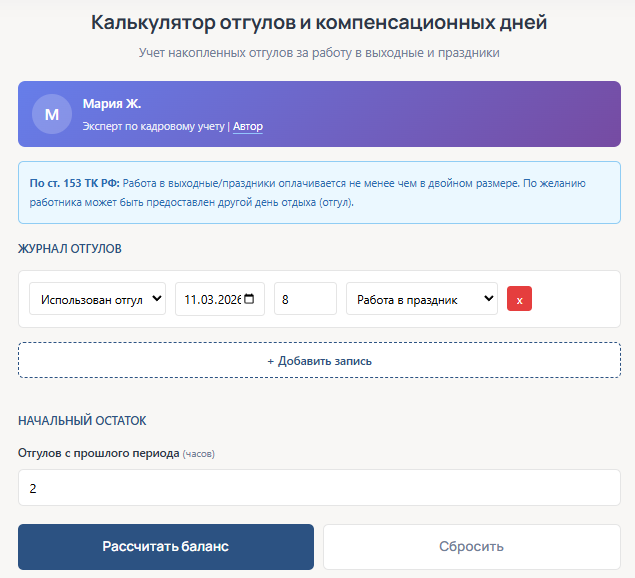This screenshot has width=635, height=578.
Task: Reset the form with "Сбросить"
Action: pos(471,546)
